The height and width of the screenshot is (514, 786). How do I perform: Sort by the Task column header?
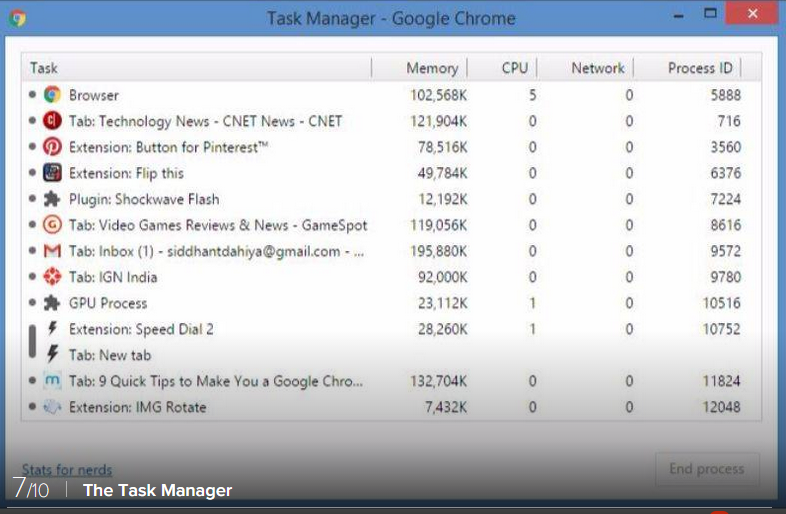[x=196, y=68]
